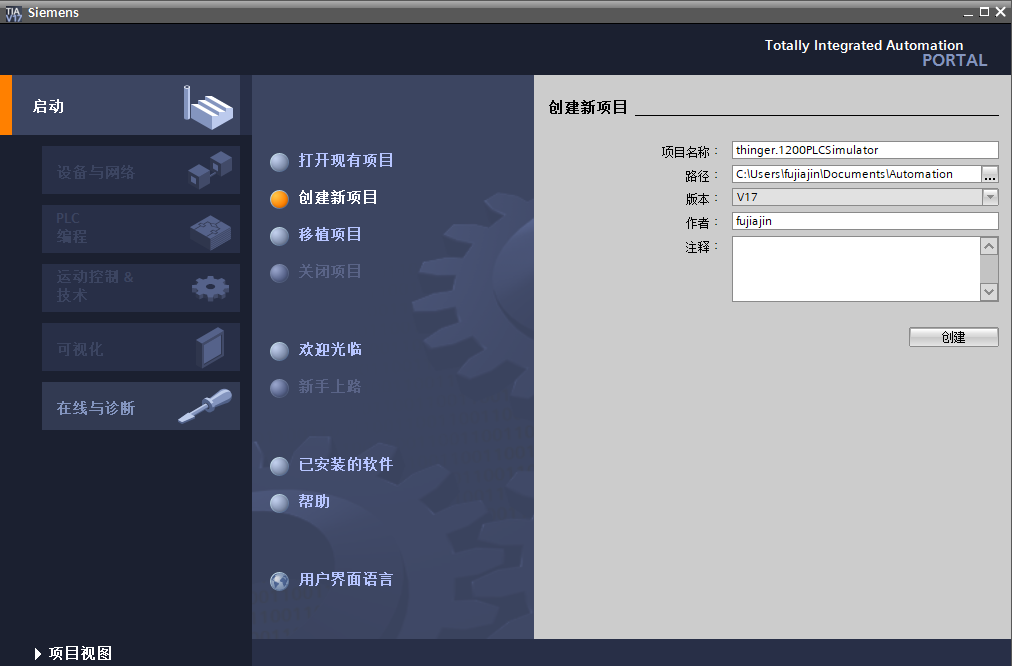This screenshot has width=1014, height=666.
Task: Click the 注释 scrollbar up arrow
Action: tap(989, 246)
